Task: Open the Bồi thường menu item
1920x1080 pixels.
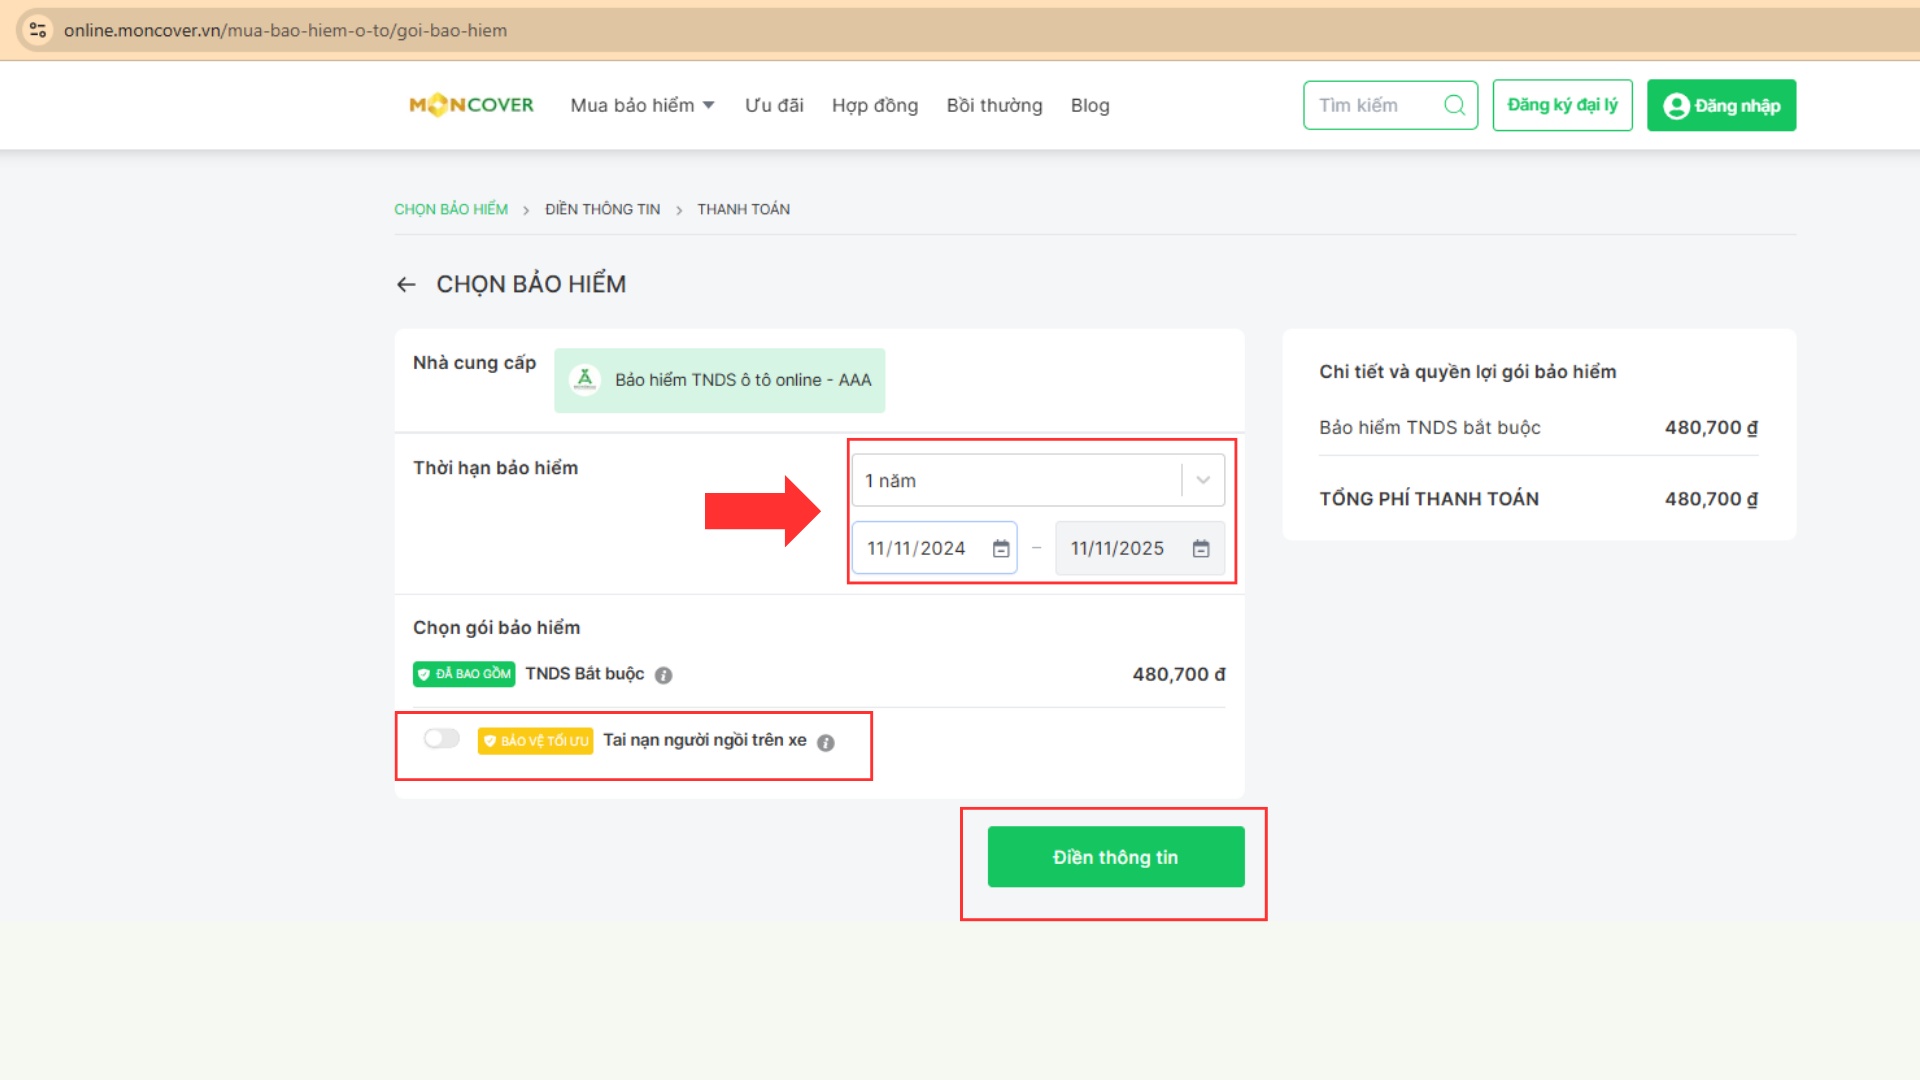Action: point(994,105)
